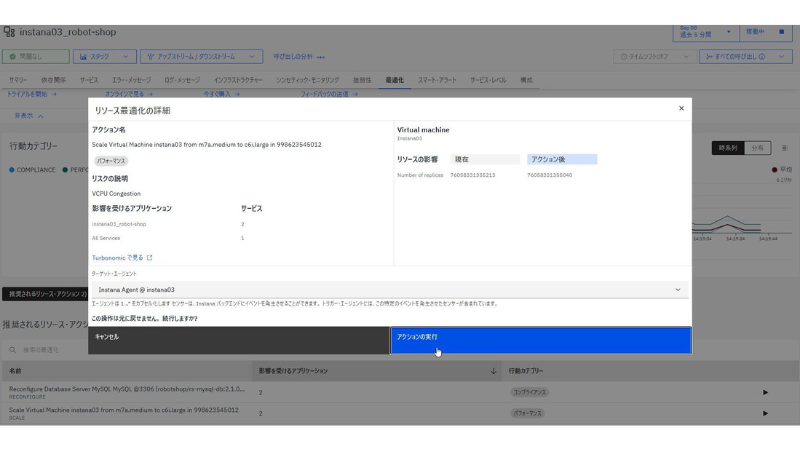Open the 過去 5 分間 time range dropdown
This screenshot has width=800, height=450.
tap(705, 32)
